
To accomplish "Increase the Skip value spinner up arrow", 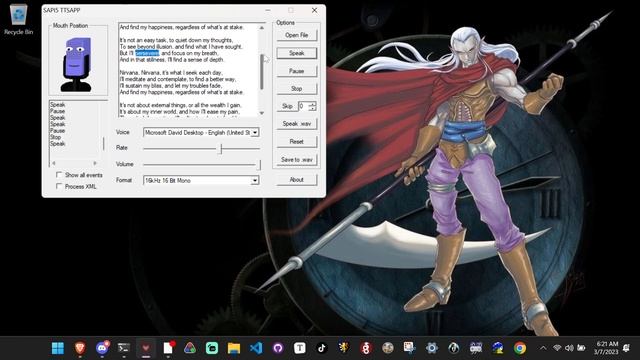I will pyautogui.click(x=312, y=104).
